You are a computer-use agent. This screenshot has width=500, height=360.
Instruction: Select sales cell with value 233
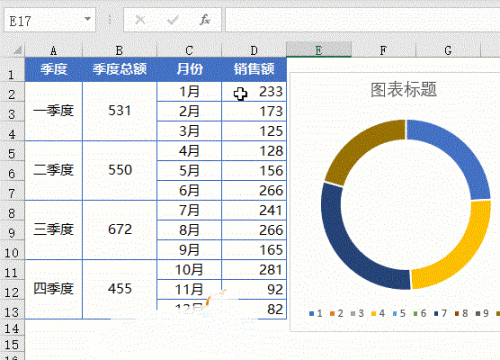tap(254, 91)
